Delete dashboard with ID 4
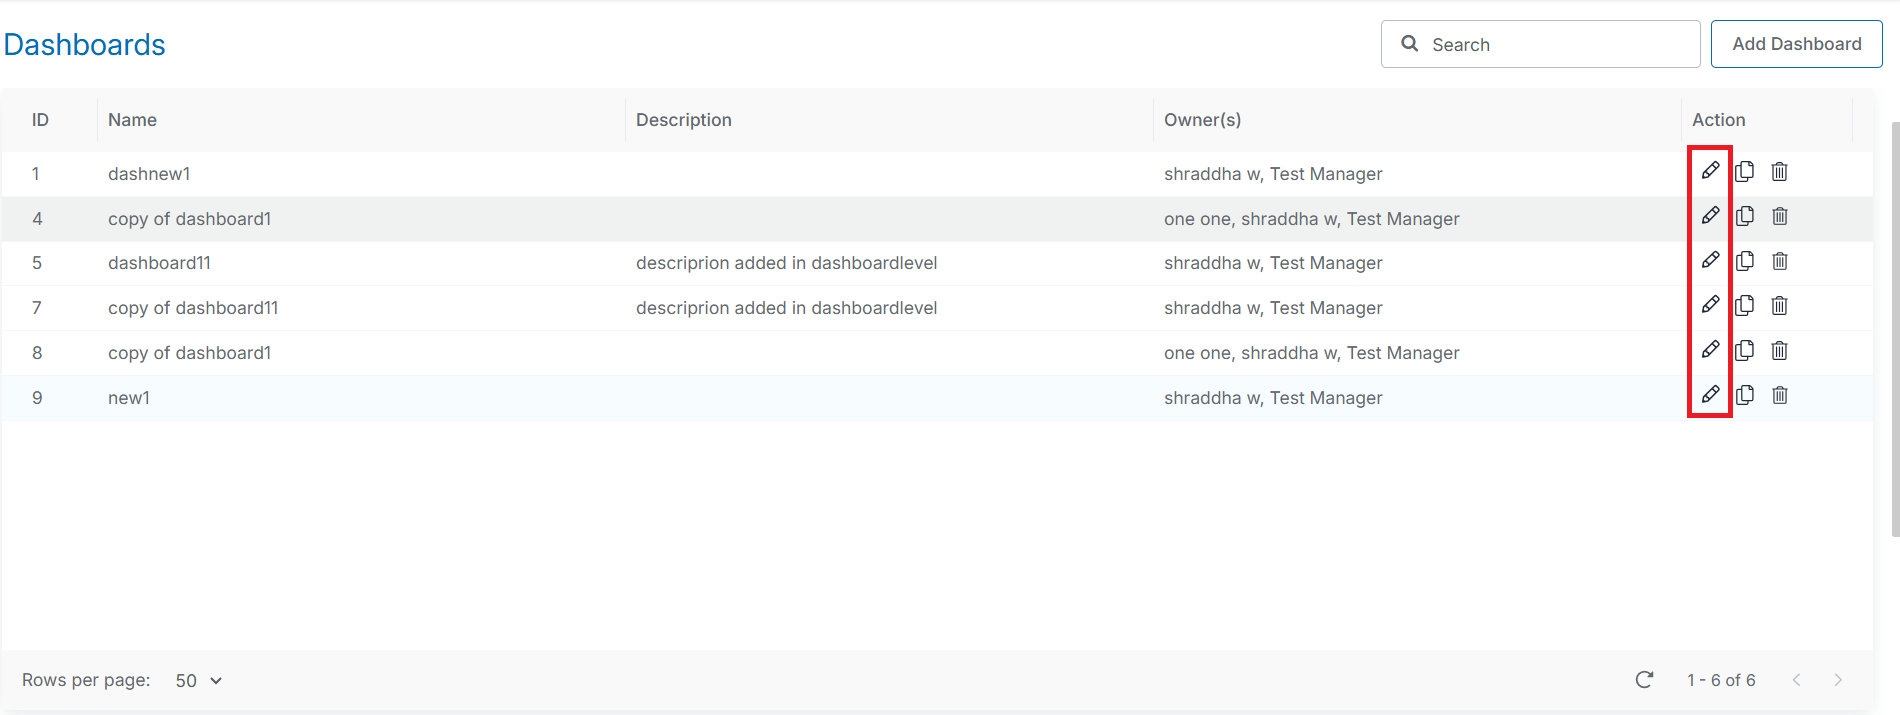This screenshot has width=1900, height=715. 1779,216
